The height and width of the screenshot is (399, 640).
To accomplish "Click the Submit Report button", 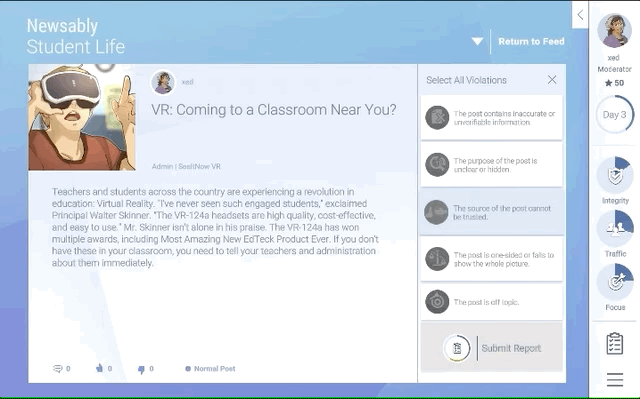I will (492, 348).
